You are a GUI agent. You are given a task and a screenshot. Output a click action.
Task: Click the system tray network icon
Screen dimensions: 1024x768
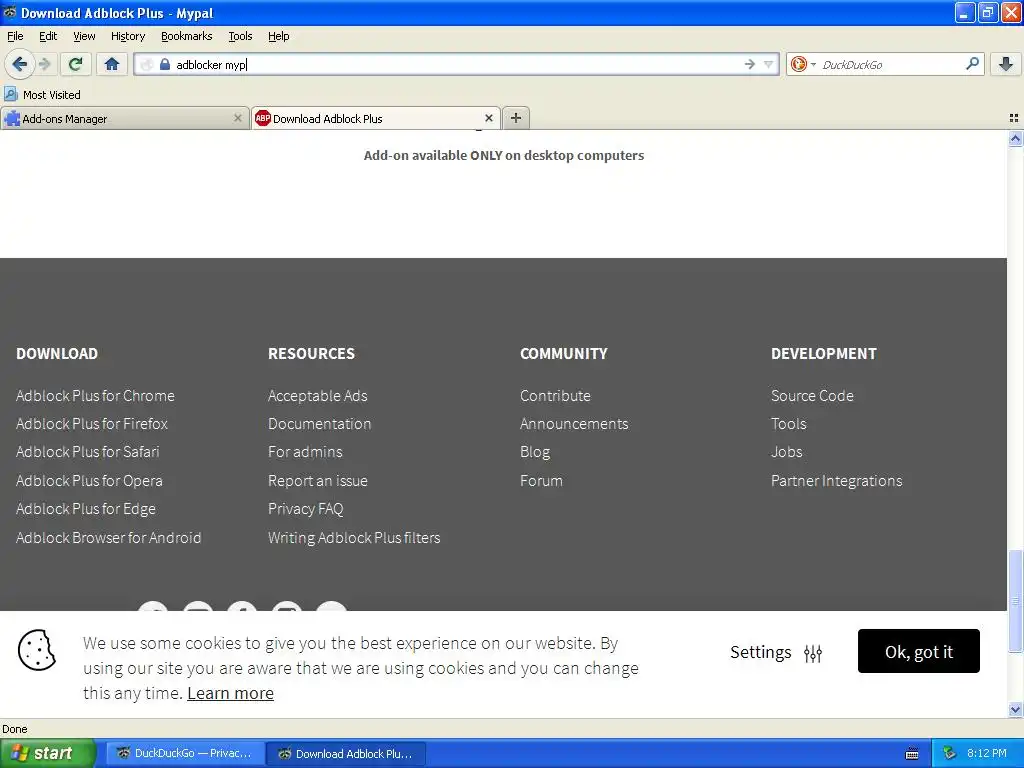pos(949,753)
